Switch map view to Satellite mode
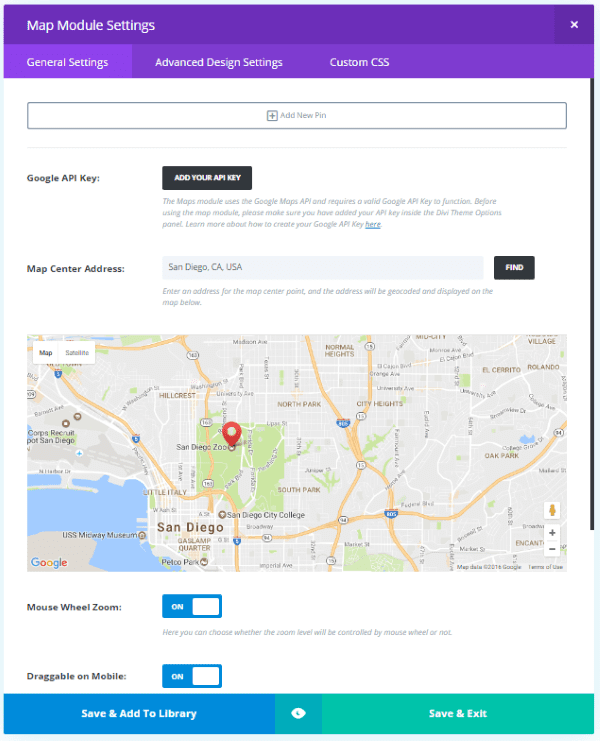The width and height of the screenshot is (600, 741). [77, 353]
